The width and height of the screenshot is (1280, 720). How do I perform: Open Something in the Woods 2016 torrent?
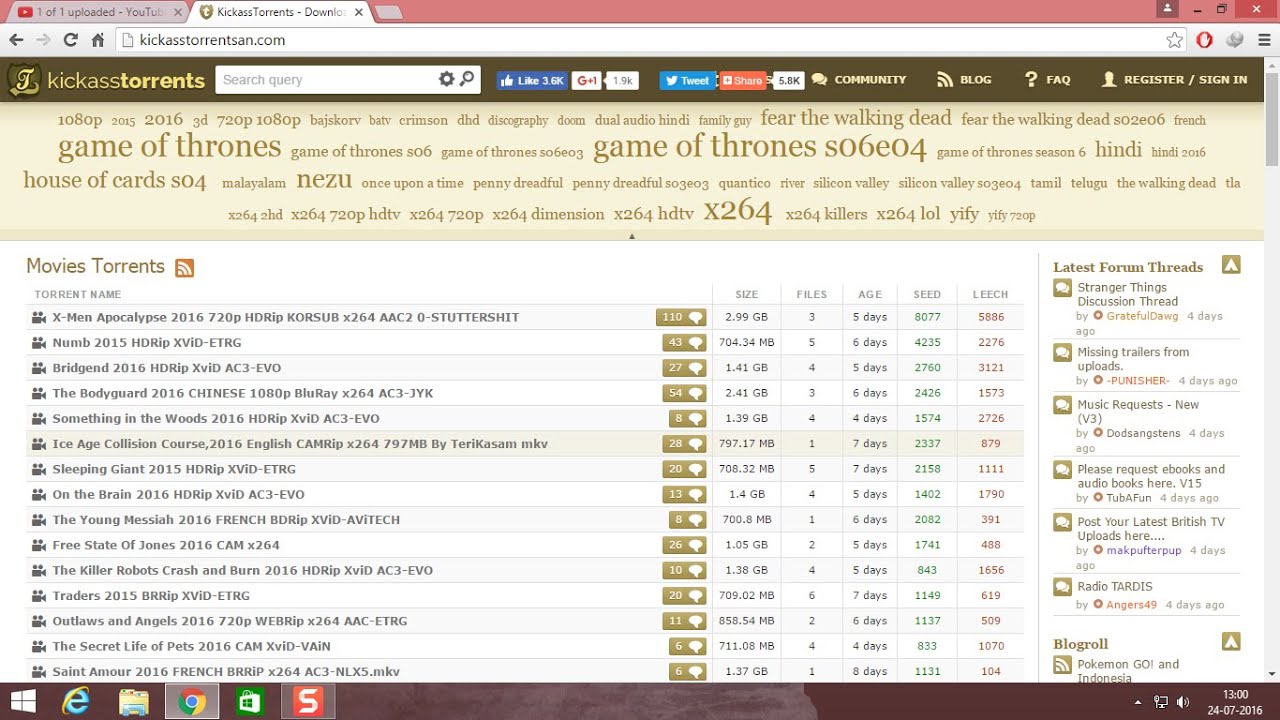[216, 418]
